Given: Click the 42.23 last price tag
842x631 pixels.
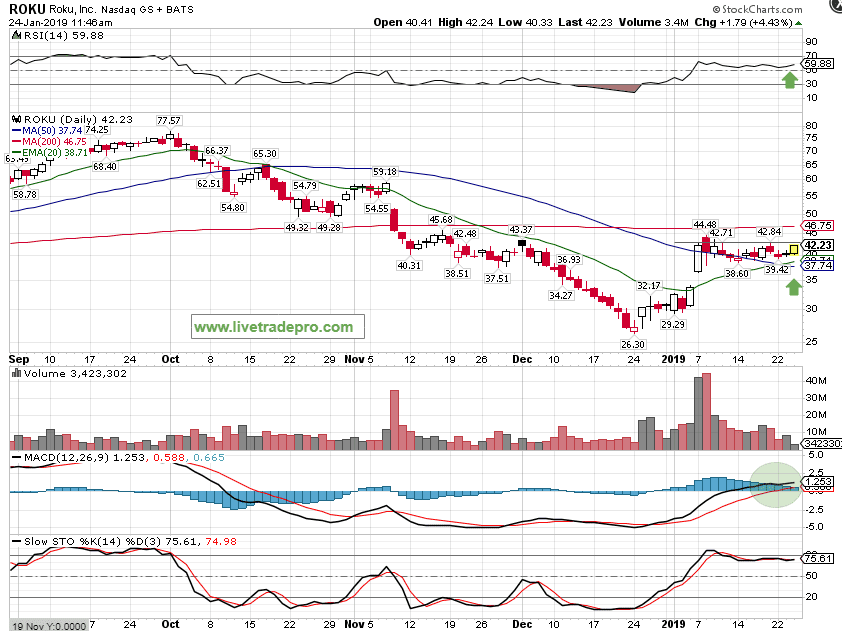Looking at the screenshot, I should 819,245.
